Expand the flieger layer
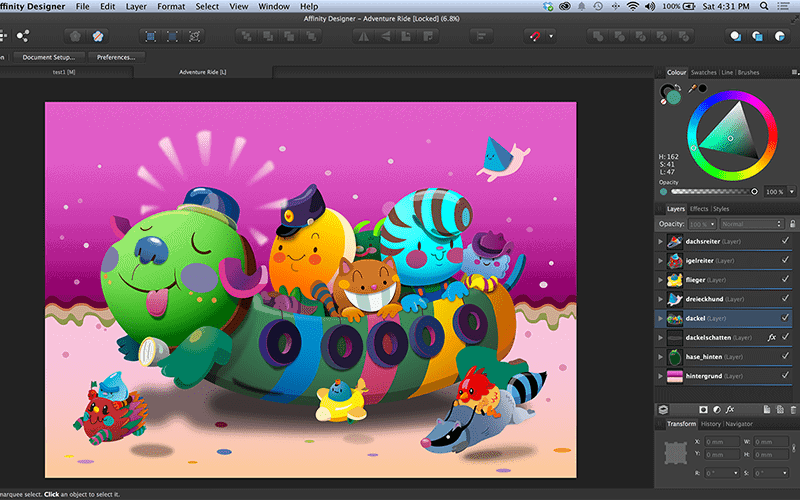 [x=660, y=280]
